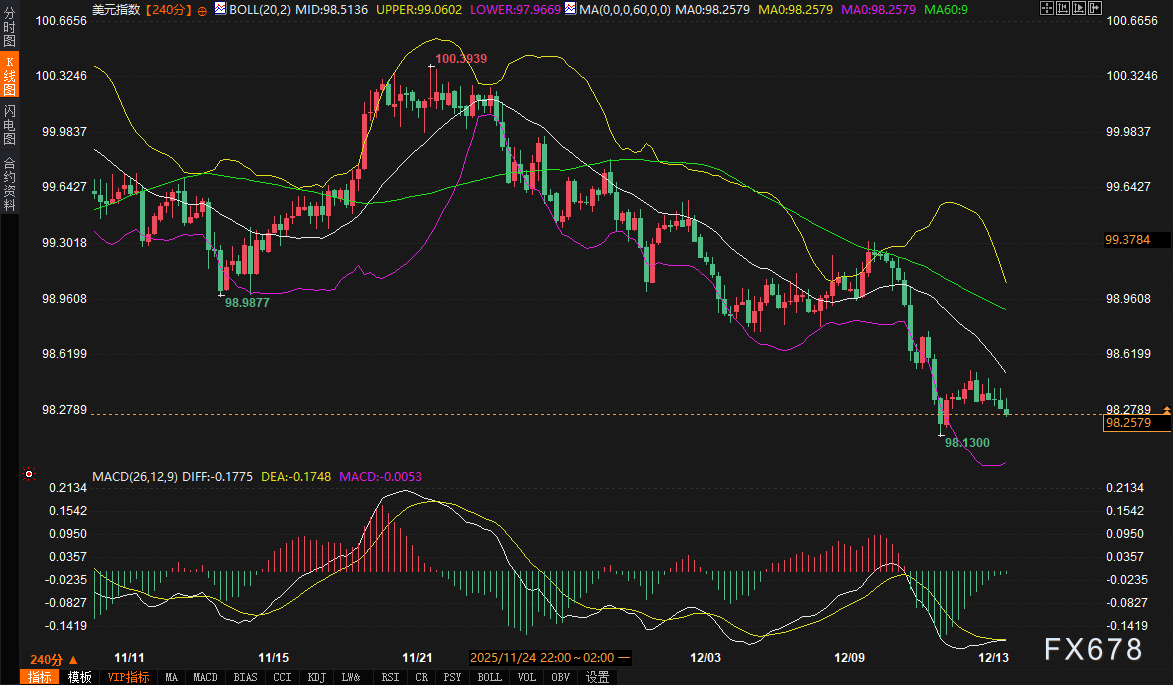Click the orange crosshair icon beside 240分
The height and width of the screenshot is (685, 1173).
pyautogui.click(x=203, y=10)
